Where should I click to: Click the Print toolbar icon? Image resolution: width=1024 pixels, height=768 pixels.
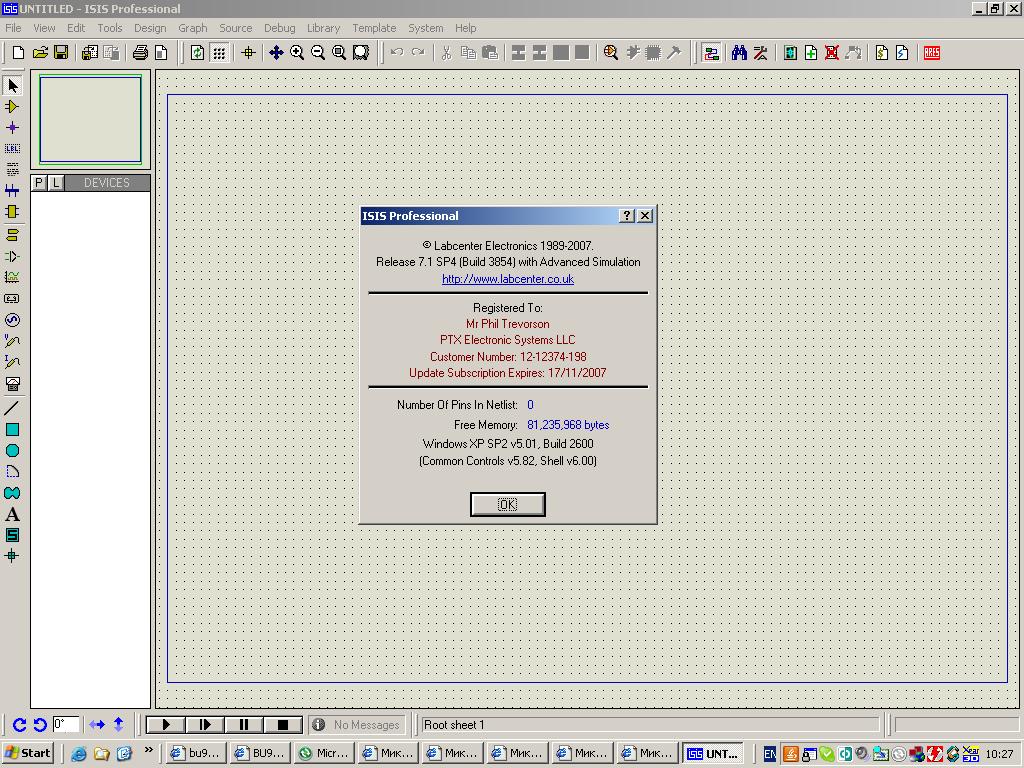pos(140,53)
